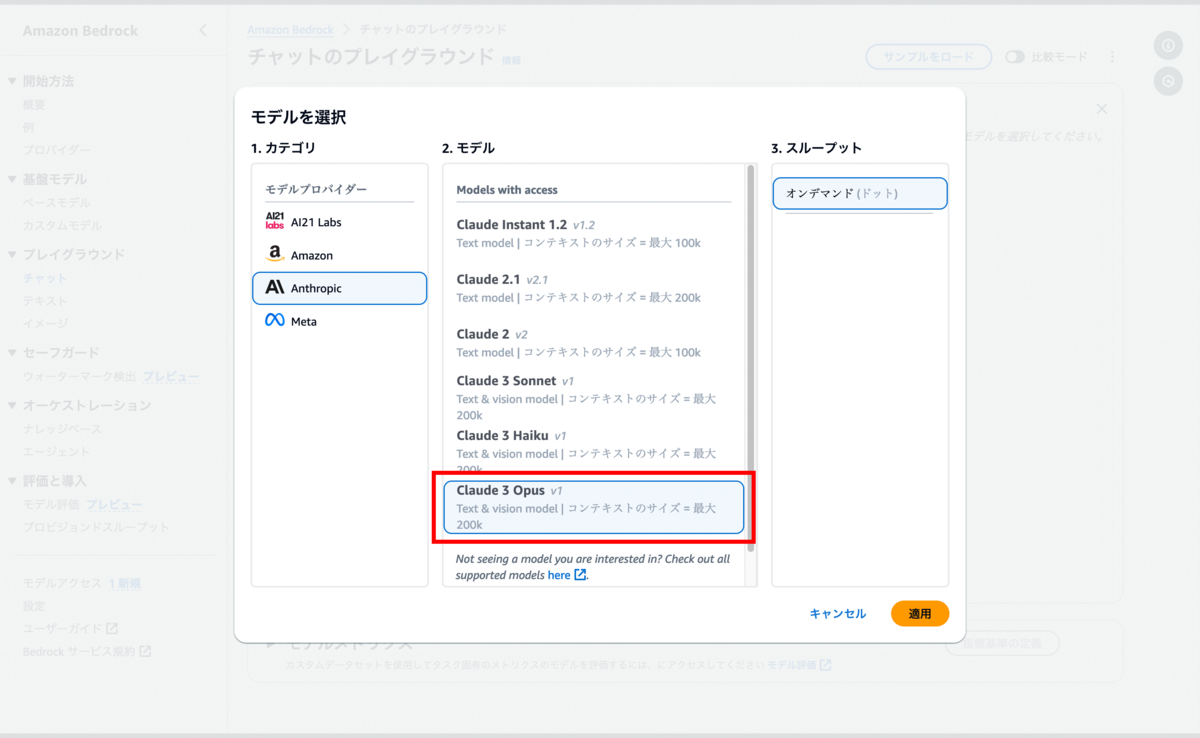The image size is (1200, 738).
Task: Open ナレッジベース in sidebar
Action: (62, 429)
